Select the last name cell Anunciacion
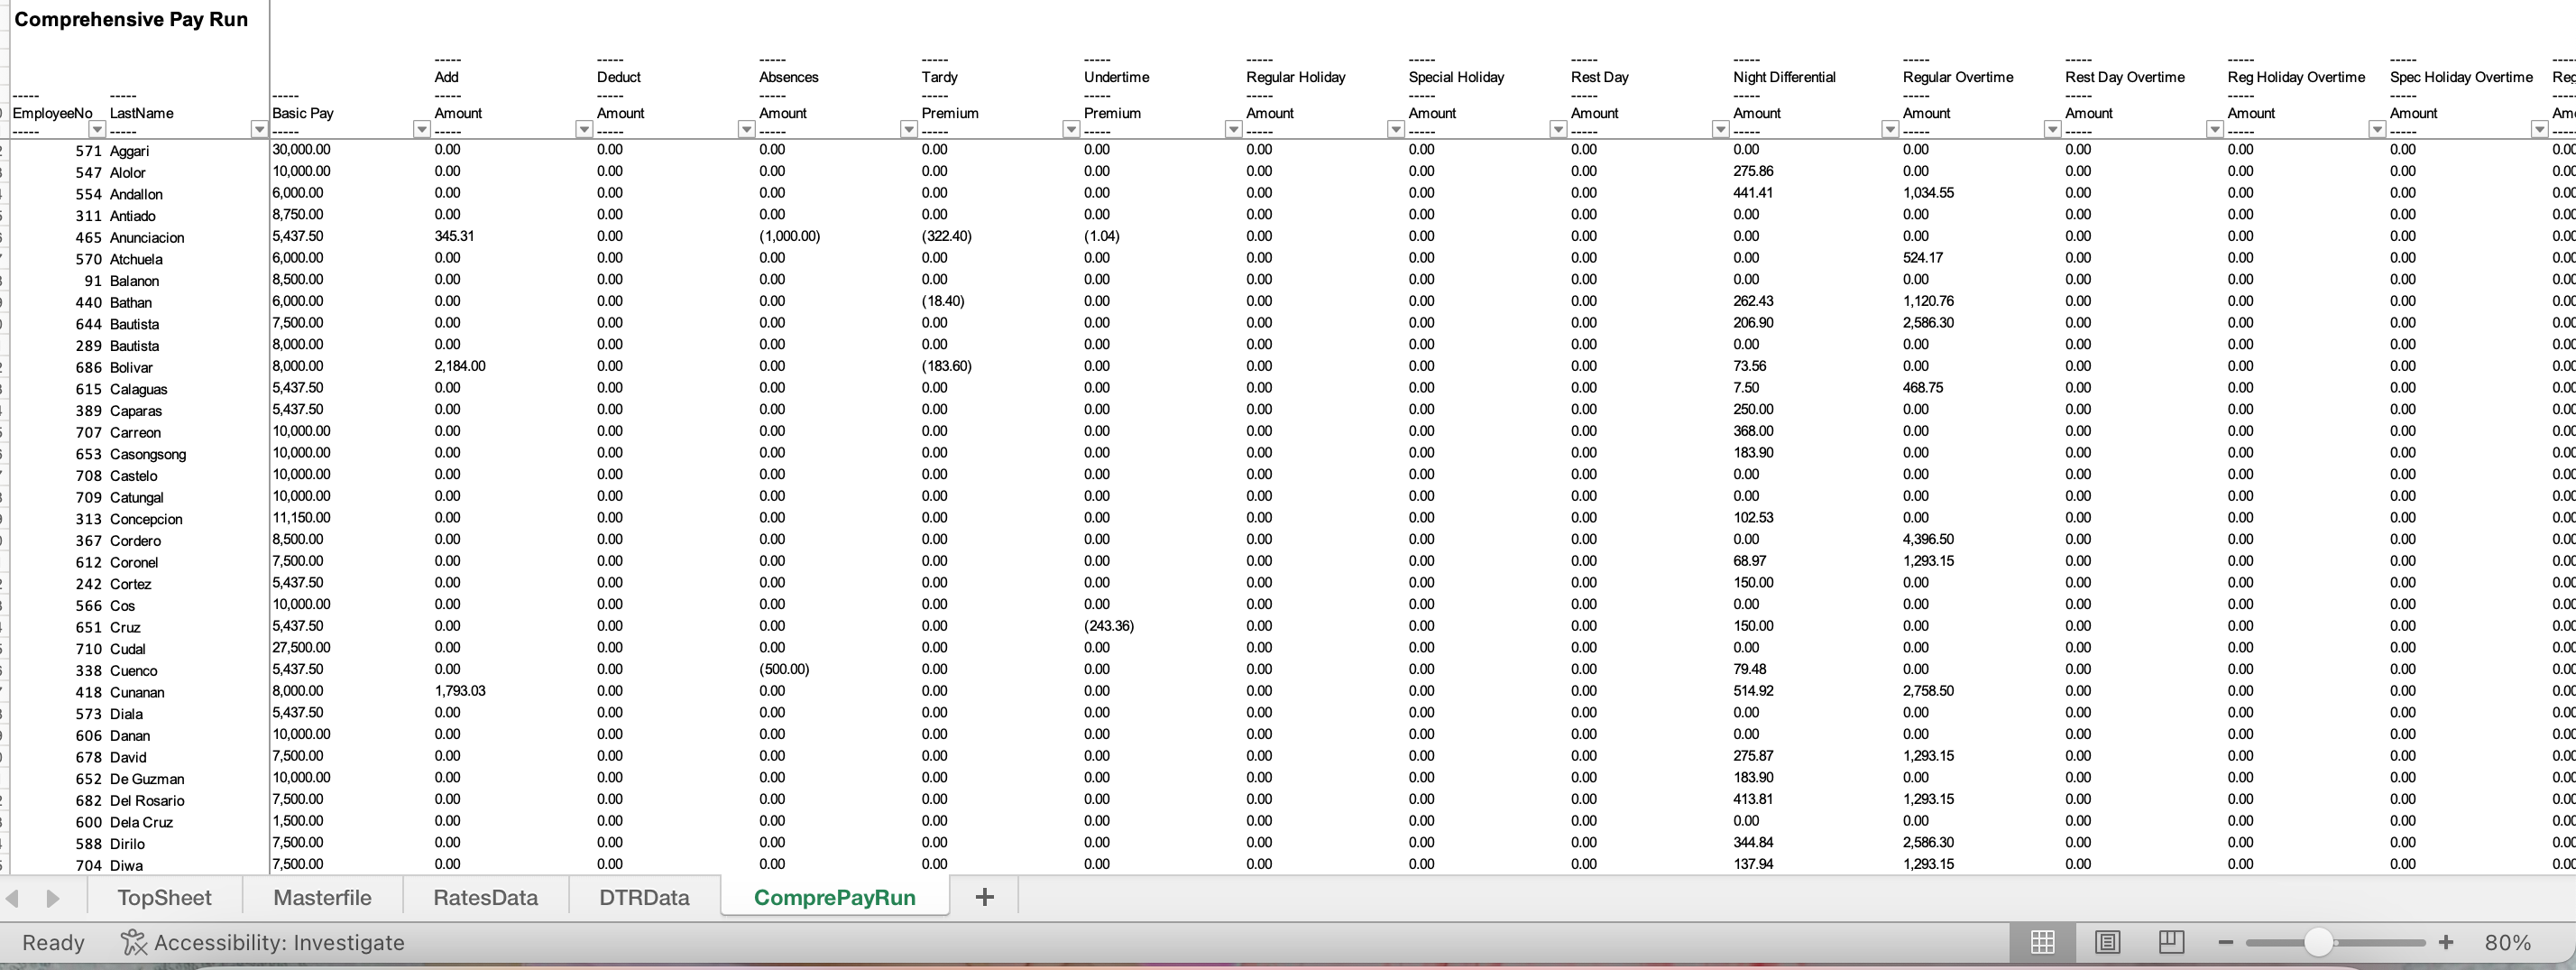Viewport: 2576px width, 970px height. point(147,238)
